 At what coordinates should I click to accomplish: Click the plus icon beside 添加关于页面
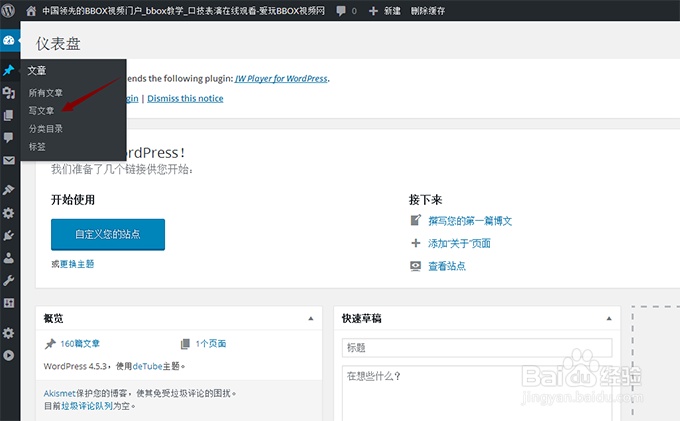click(415, 243)
